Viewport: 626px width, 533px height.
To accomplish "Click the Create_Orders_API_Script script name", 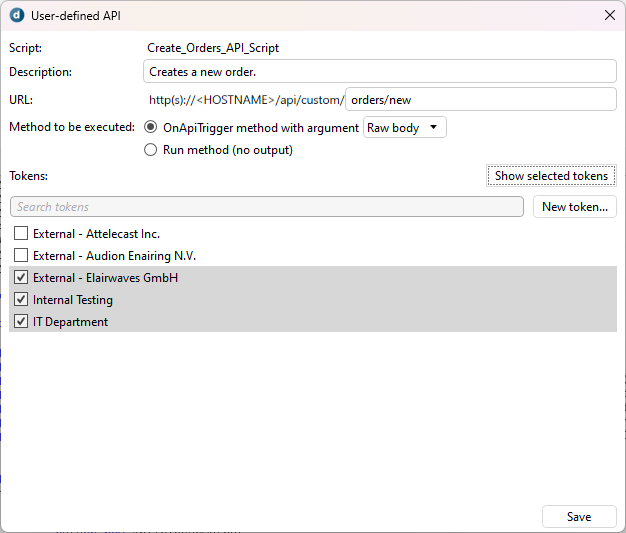I will [x=213, y=48].
